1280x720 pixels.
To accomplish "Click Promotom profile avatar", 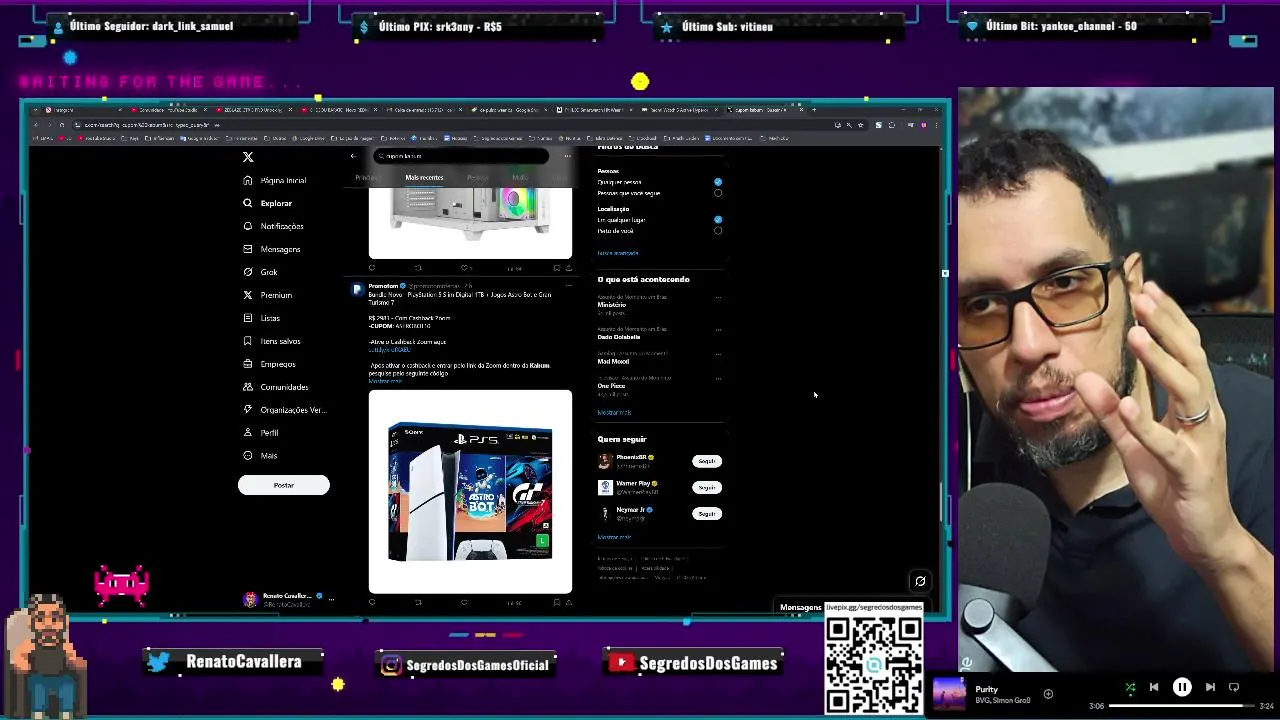I will coord(357,289).
